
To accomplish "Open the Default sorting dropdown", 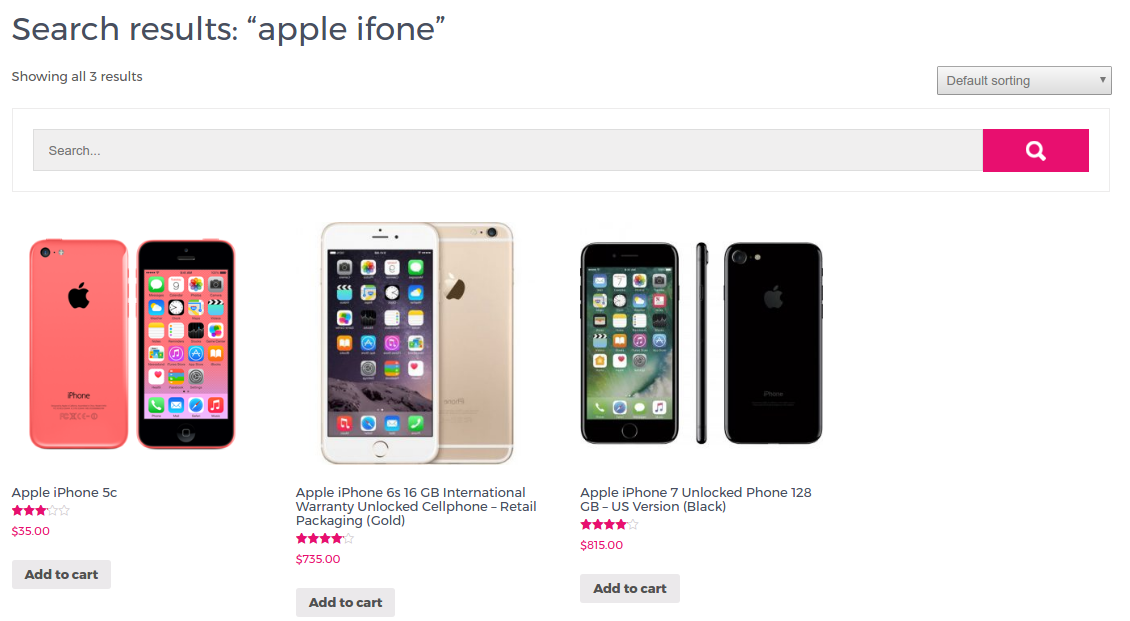I will point(1023,81).
